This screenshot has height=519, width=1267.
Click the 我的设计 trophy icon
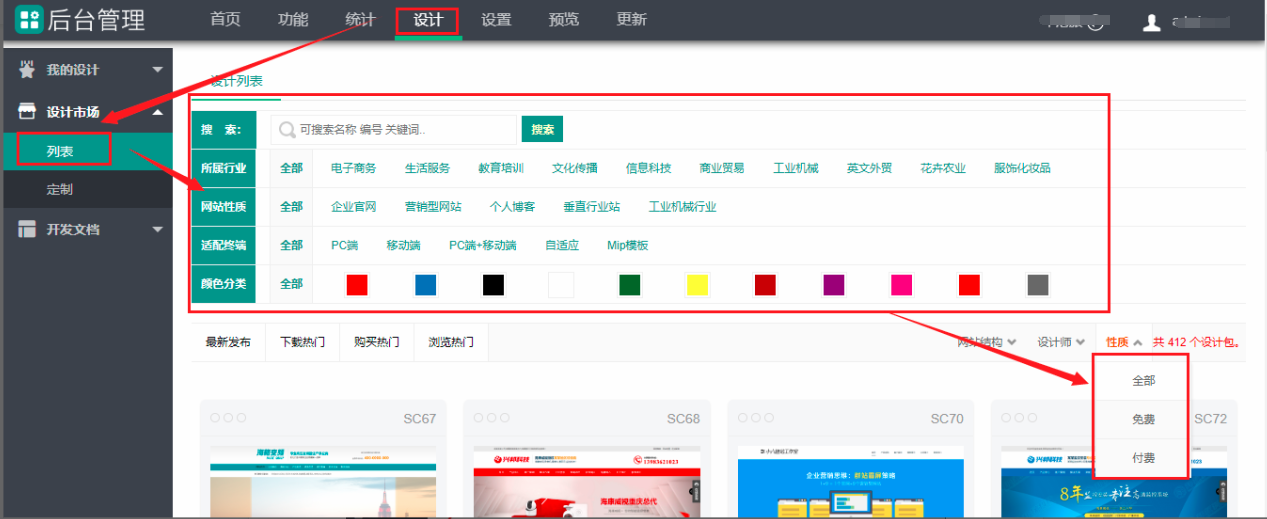(27, 70)
